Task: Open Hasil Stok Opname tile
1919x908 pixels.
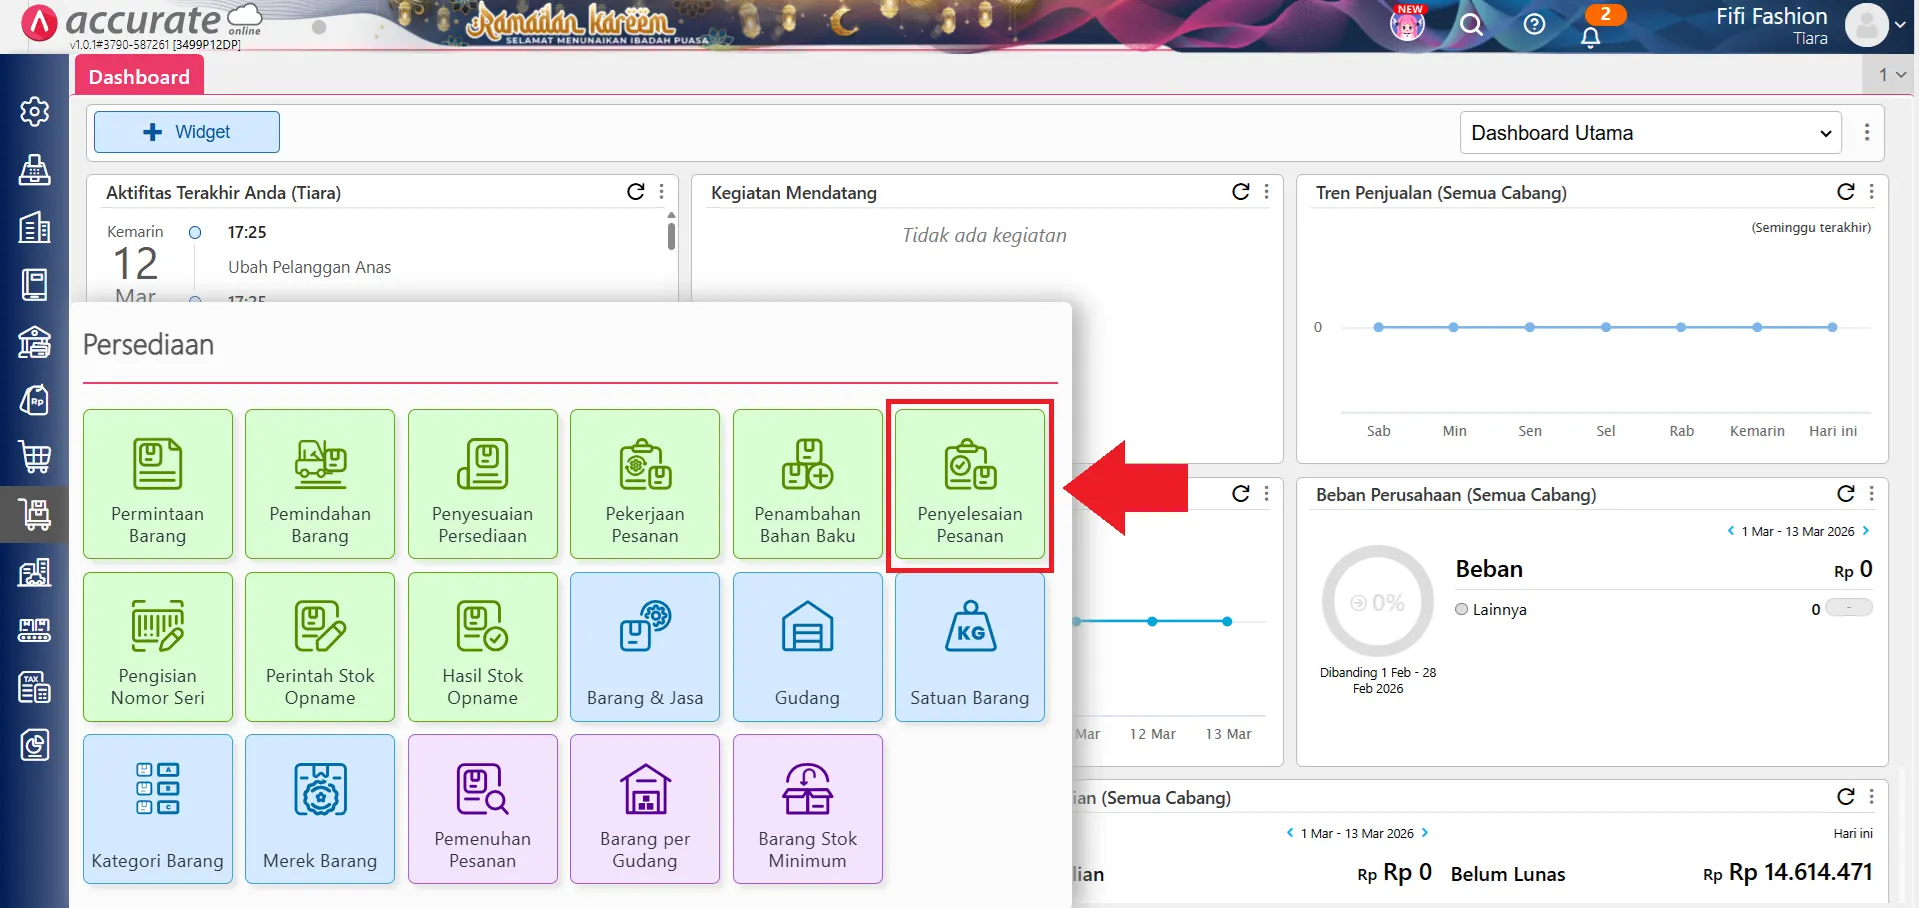Action: [483, 647]
